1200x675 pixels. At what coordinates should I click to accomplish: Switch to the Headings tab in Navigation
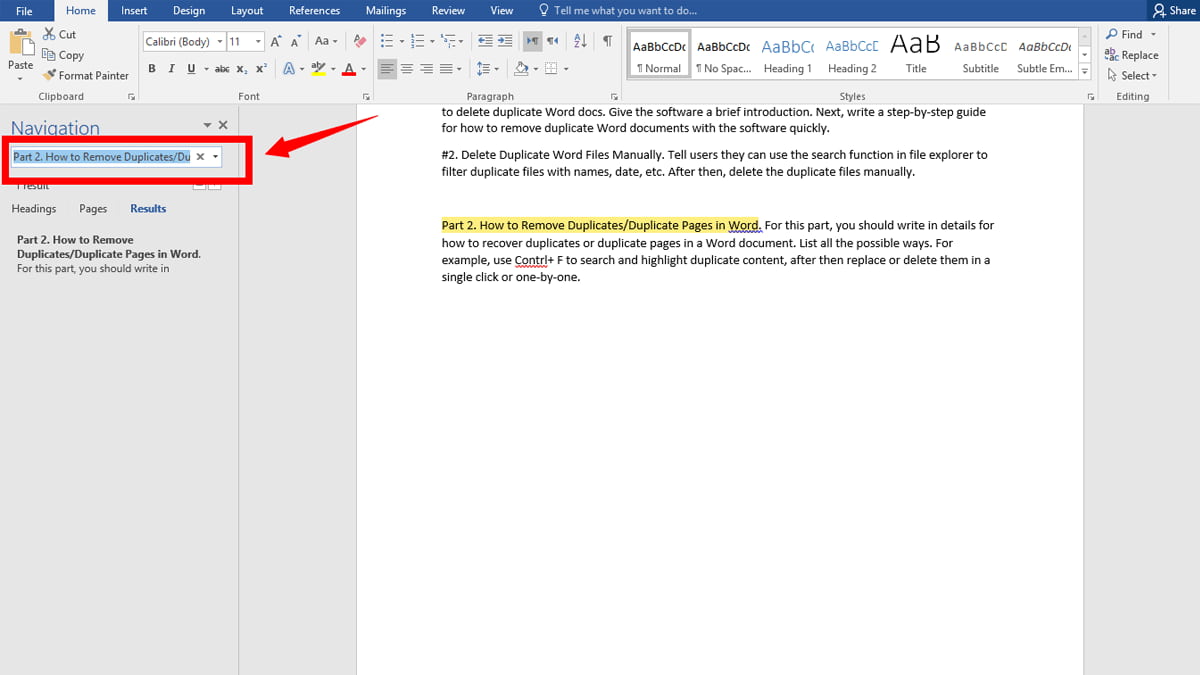34,209
